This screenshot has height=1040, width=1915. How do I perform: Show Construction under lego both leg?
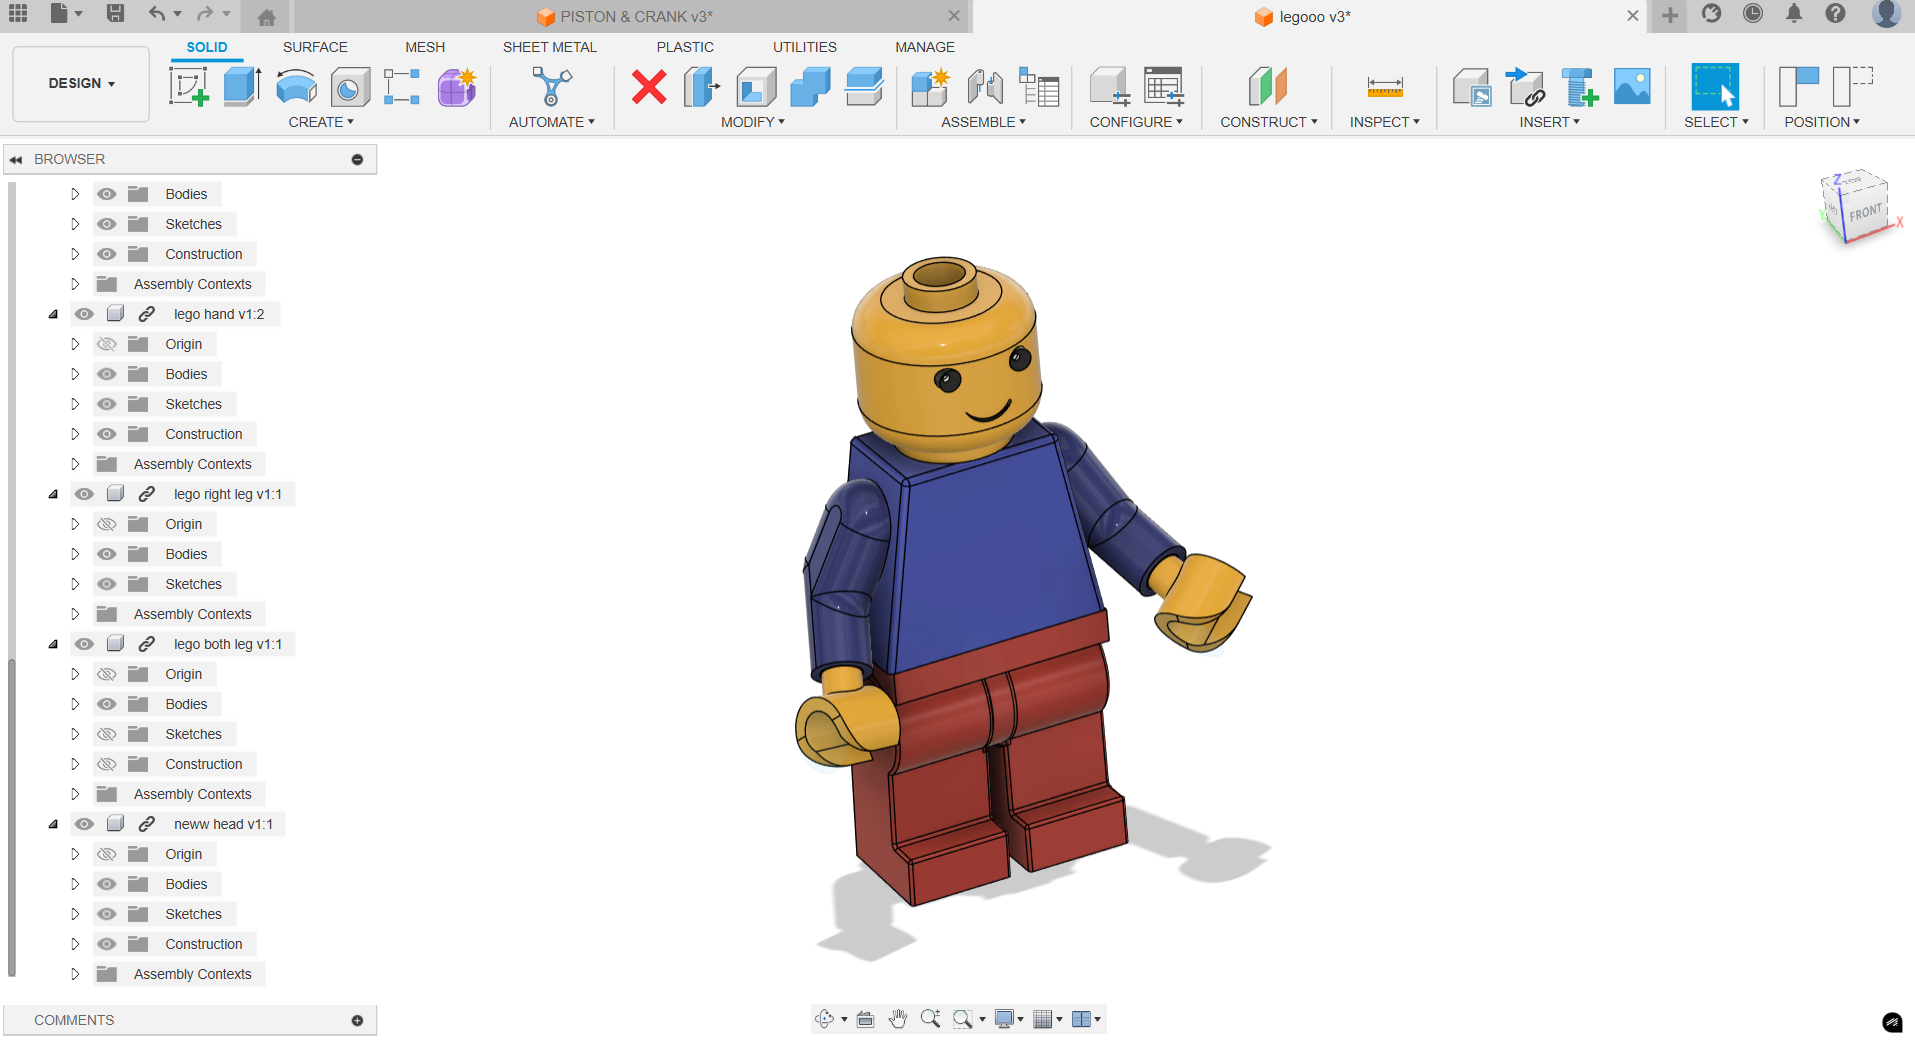pyautogui.click(x=107, y=764)
